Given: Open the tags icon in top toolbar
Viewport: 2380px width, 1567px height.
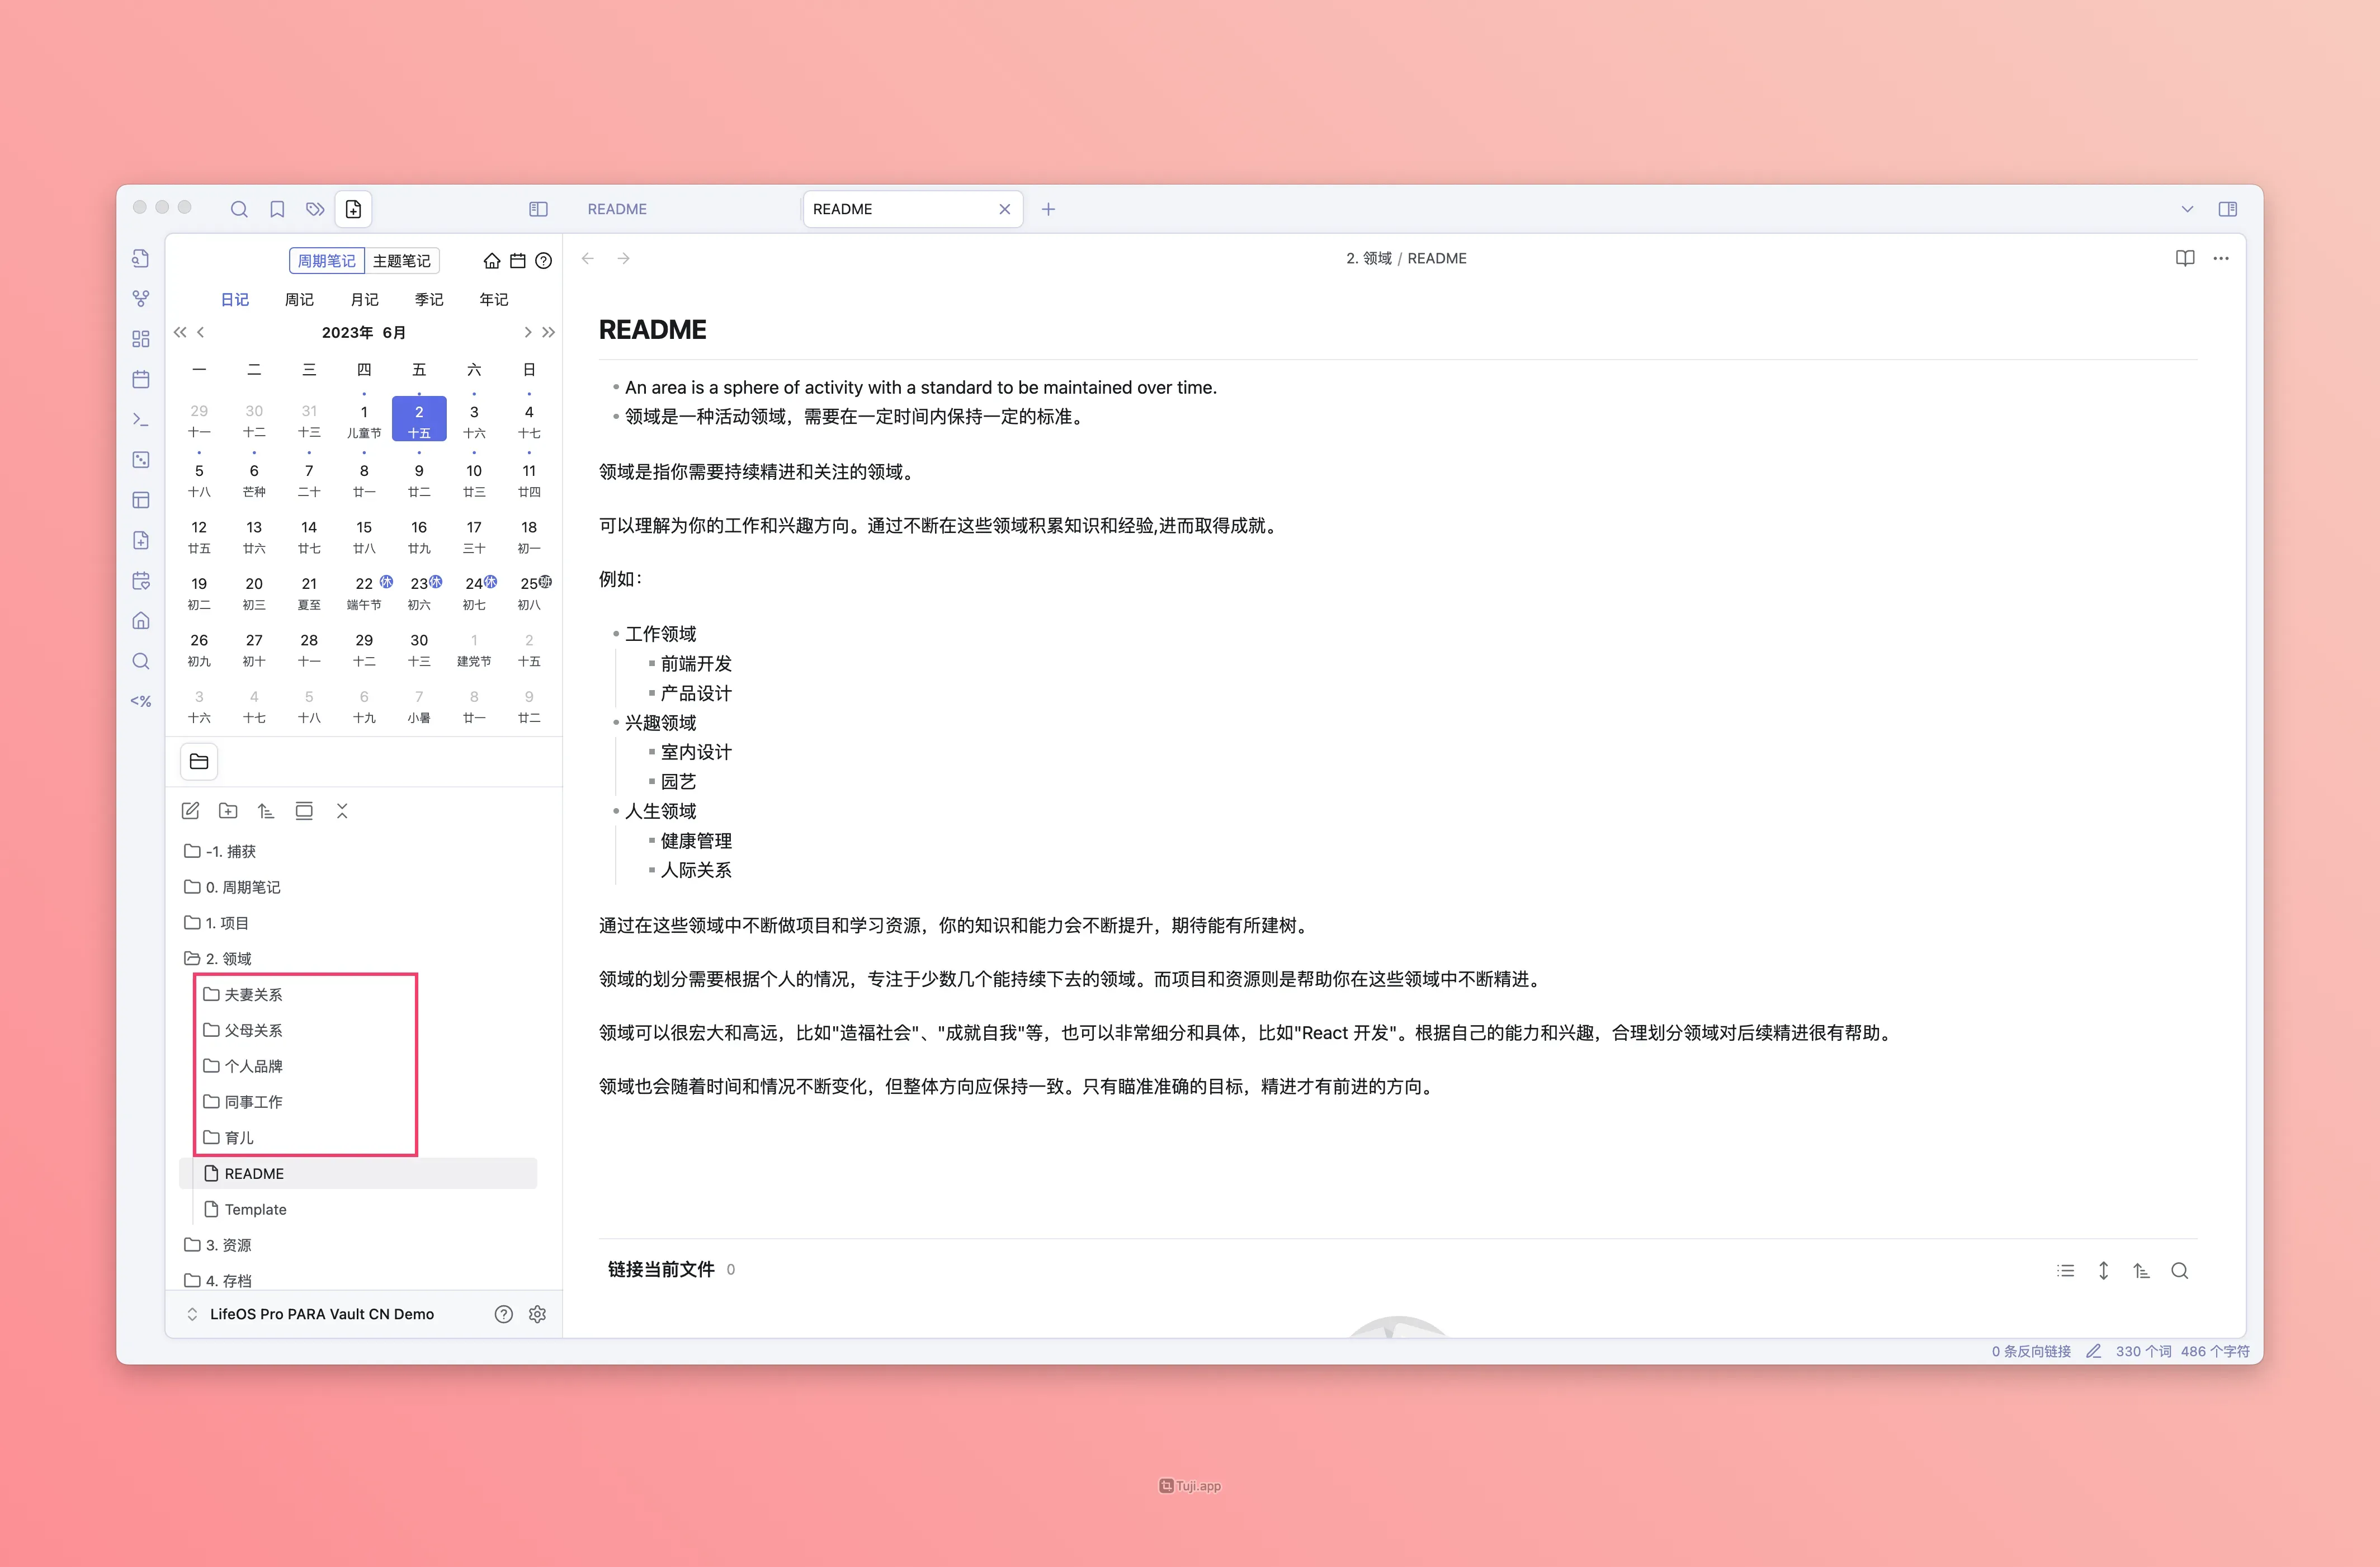Looking at the screenshot, I should click(x=315, y=209).
